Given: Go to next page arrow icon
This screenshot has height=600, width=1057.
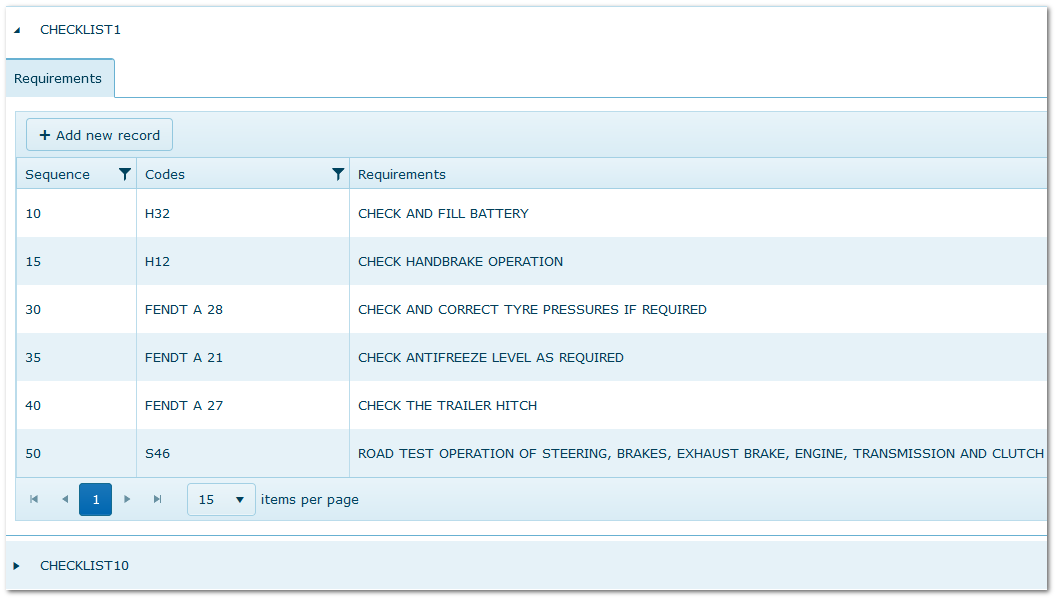Looking at the screenshot, I should point(127,499).
